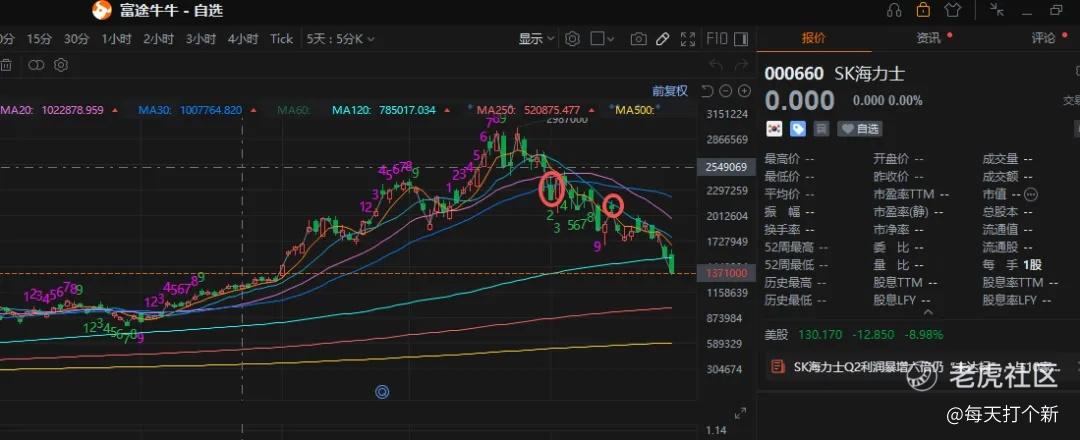
Task: Click the overlapping circles compare icon
Action: click(x=36, y=65)
